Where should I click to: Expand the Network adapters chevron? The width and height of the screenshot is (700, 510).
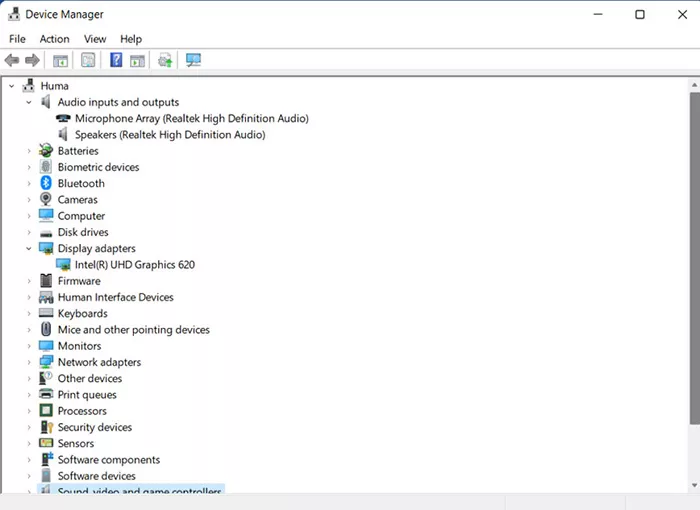tap(29, 362)
